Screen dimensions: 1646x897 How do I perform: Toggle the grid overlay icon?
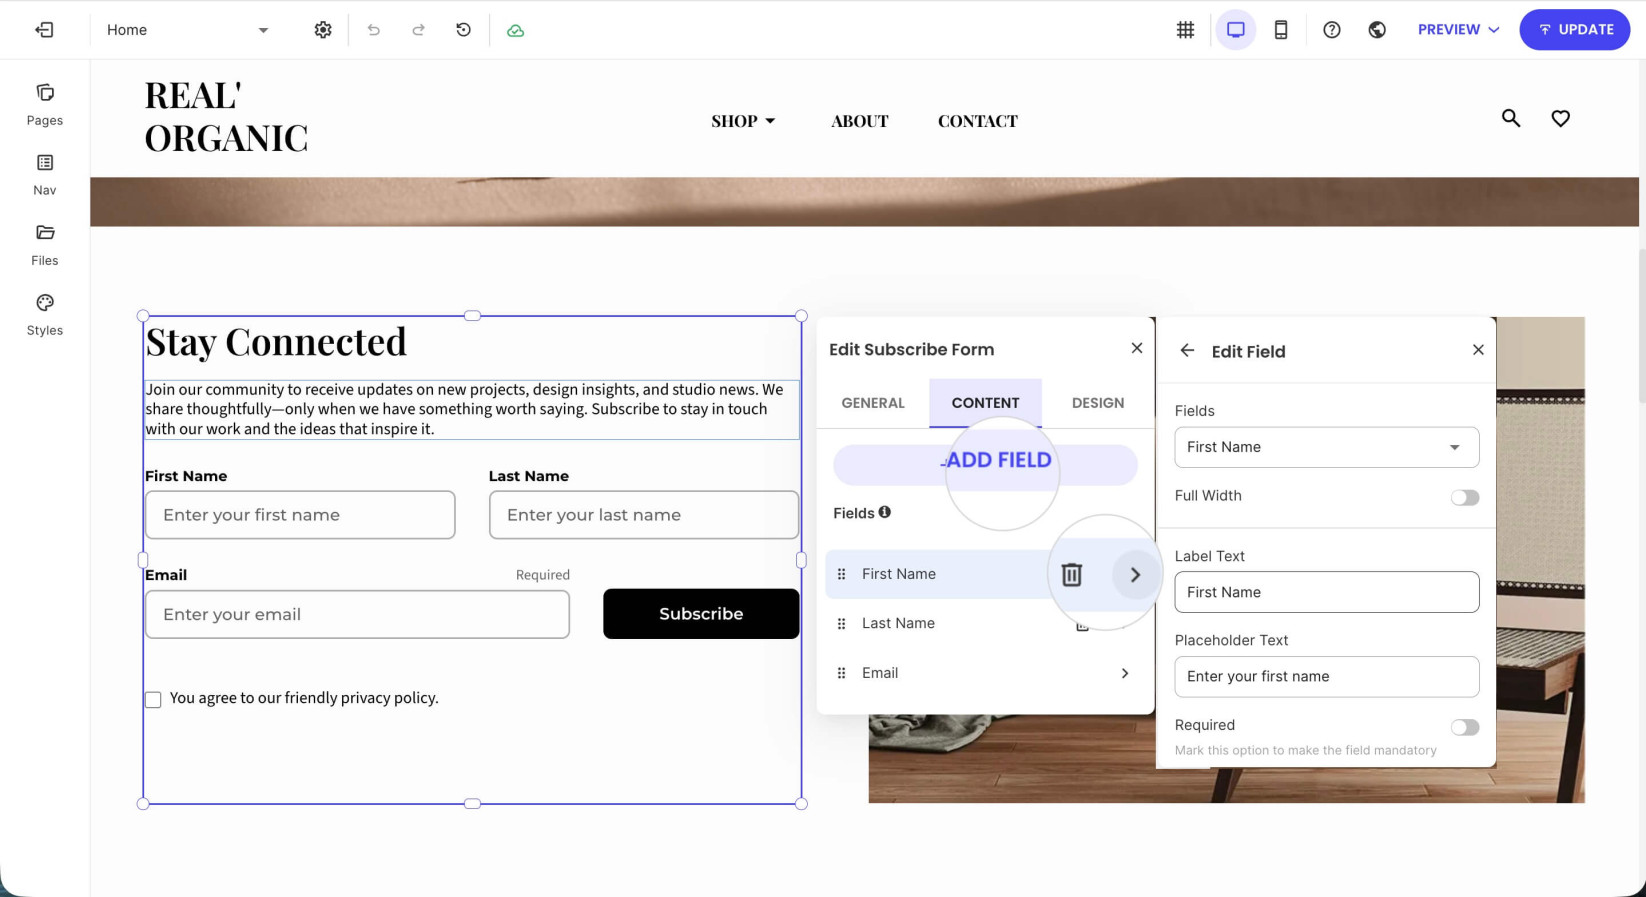(1185, 30)
